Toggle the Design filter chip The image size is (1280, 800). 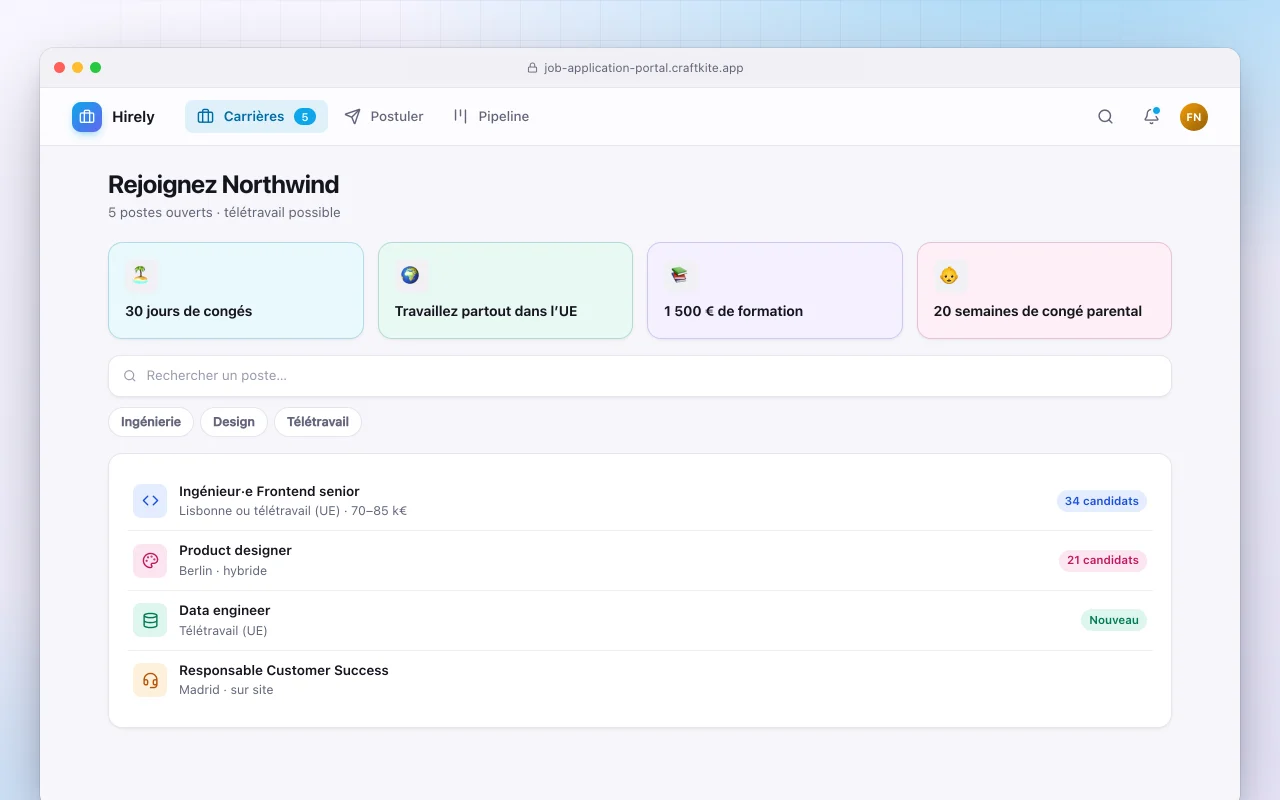pyautogui.click(x=234, y=422)
